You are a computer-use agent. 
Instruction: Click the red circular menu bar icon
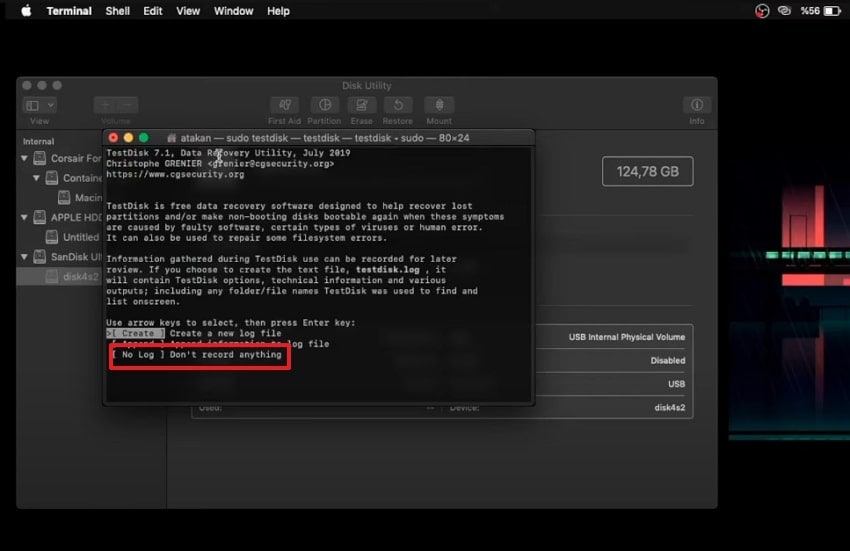click(762, 11)
